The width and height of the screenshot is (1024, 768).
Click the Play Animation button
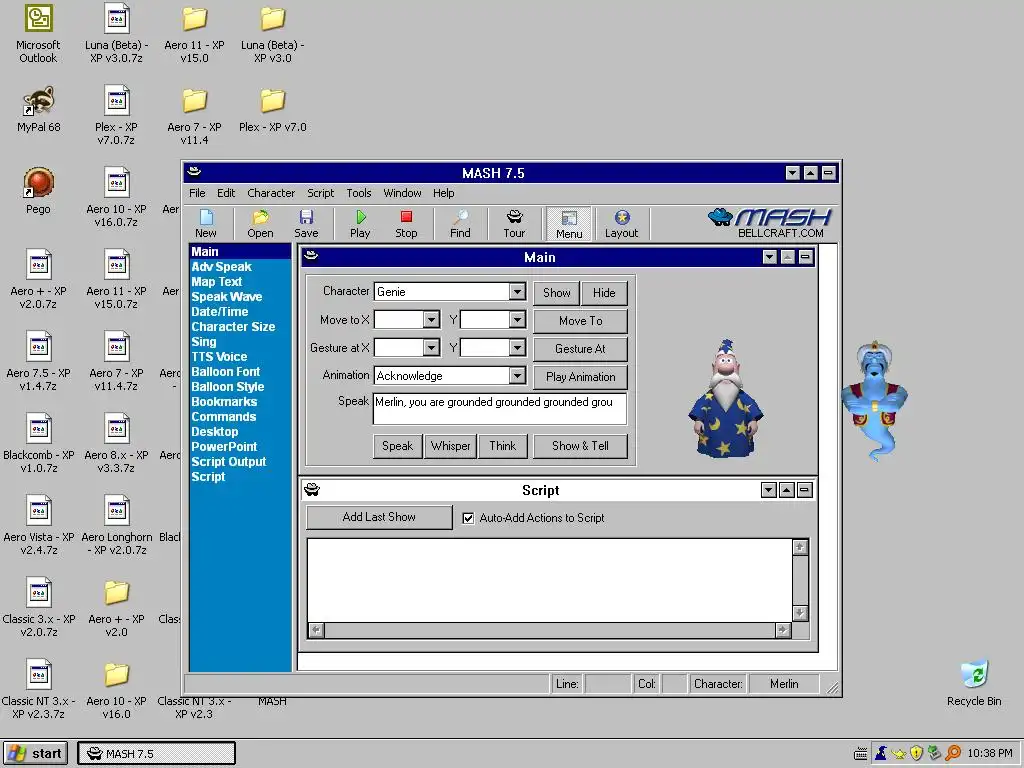point(581,377)
